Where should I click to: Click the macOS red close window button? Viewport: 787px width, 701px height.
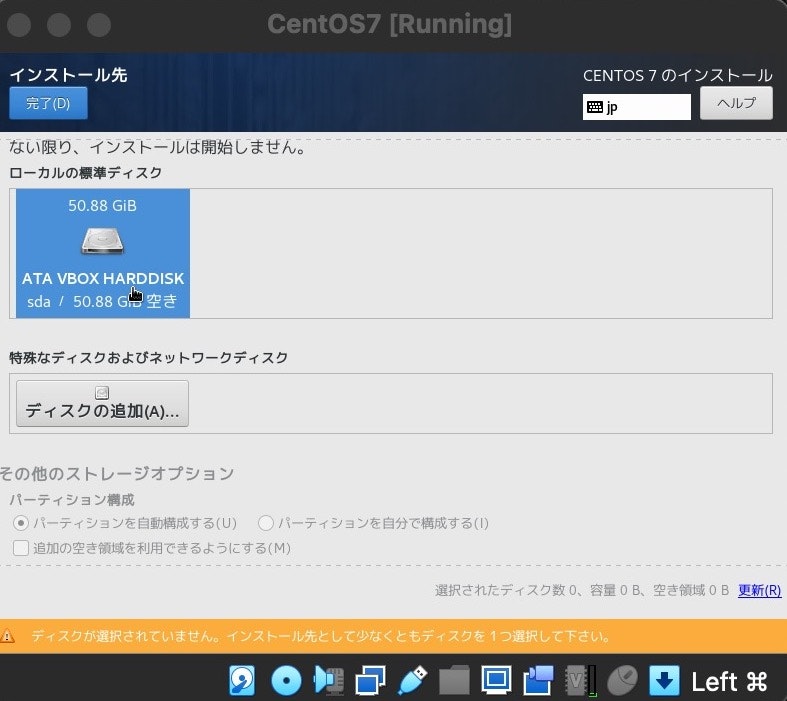click(x=19, y=24)
